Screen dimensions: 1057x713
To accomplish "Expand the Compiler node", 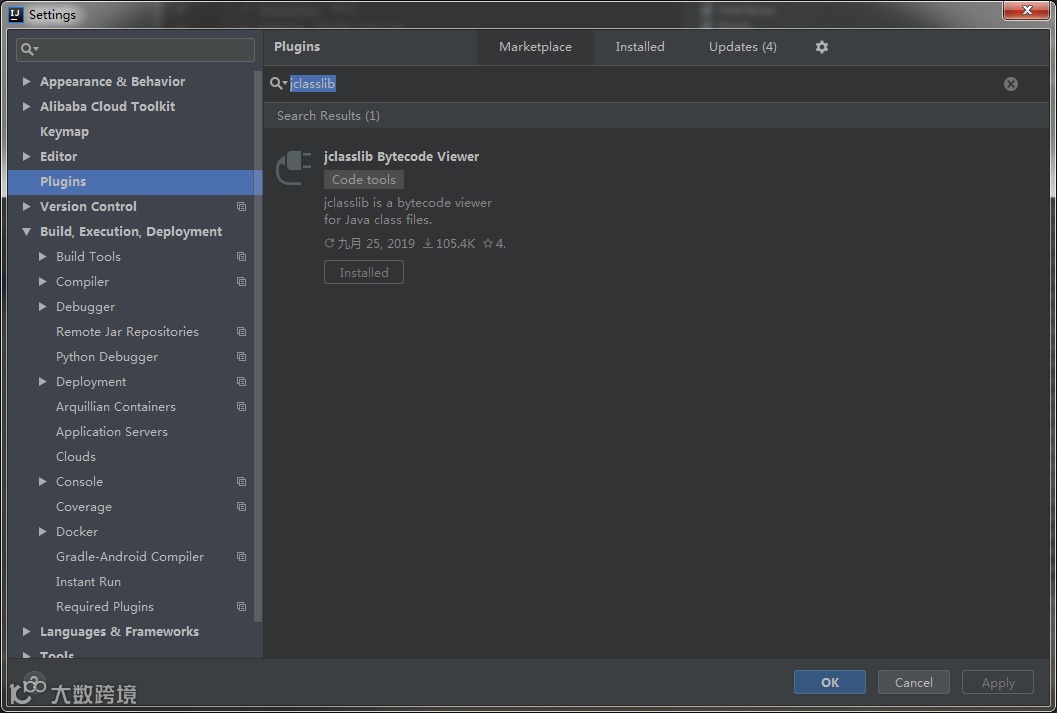I will click(42, 281).
